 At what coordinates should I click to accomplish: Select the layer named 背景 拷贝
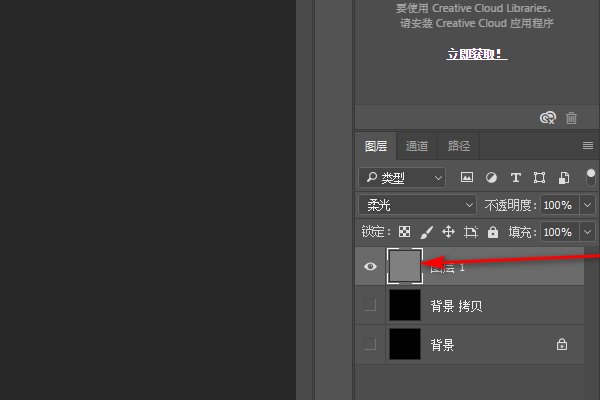[x=470, y=305]
